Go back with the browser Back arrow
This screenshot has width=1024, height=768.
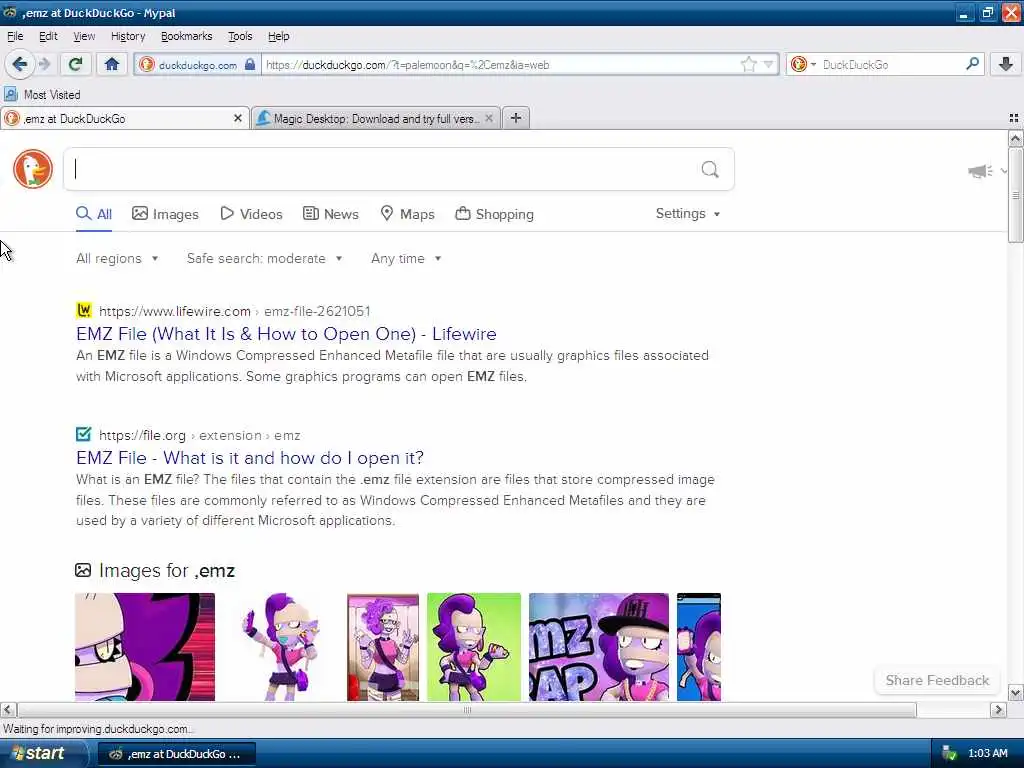coord(19,64)
